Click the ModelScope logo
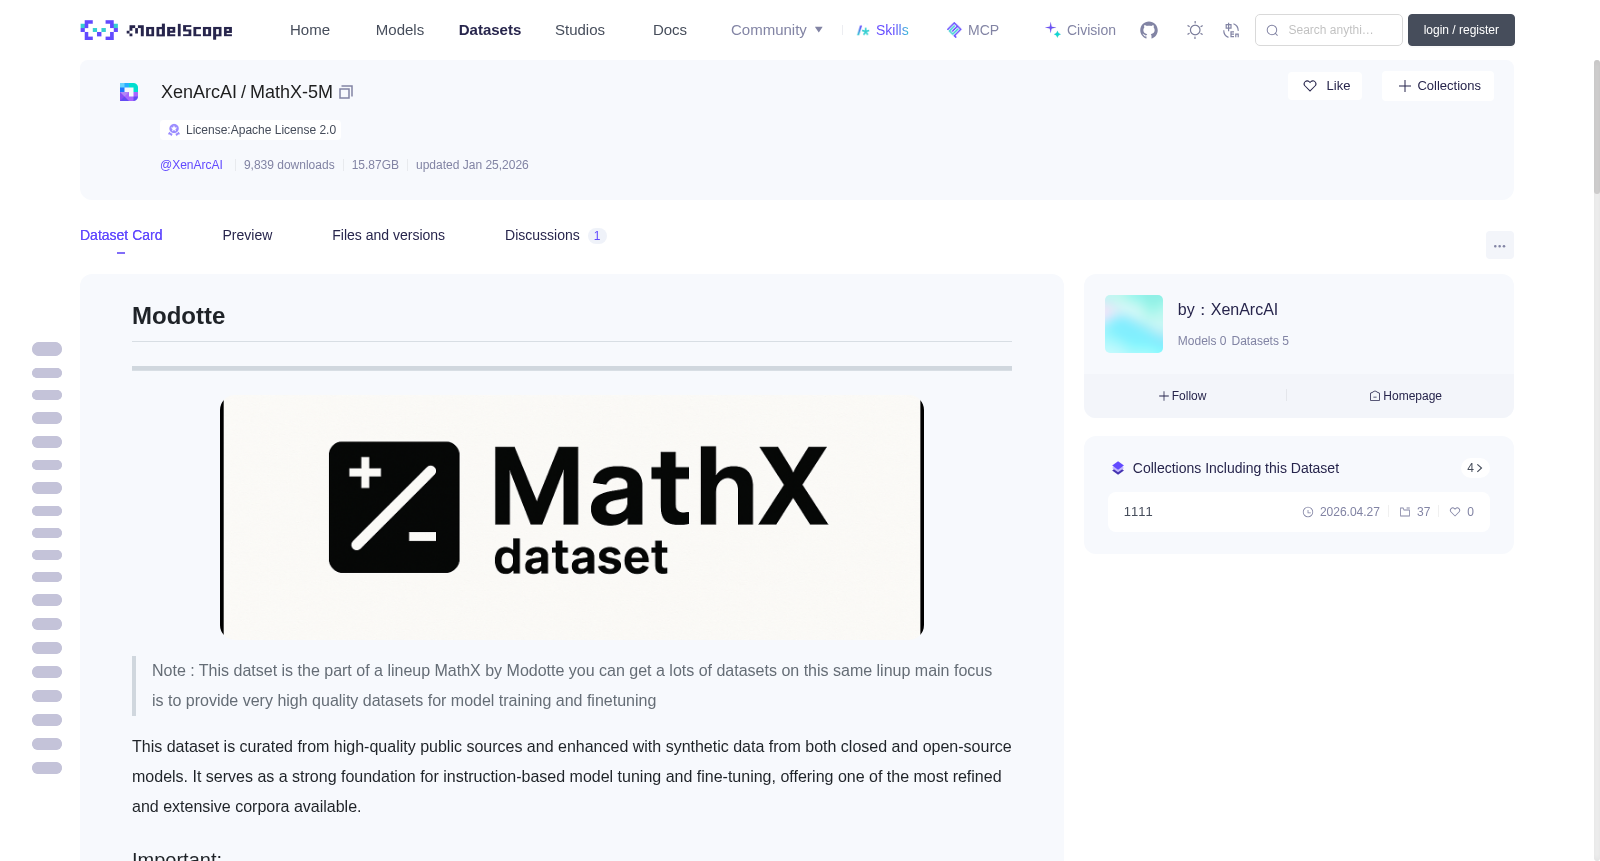The image size is (1600, 861). [x=156, y=30]
